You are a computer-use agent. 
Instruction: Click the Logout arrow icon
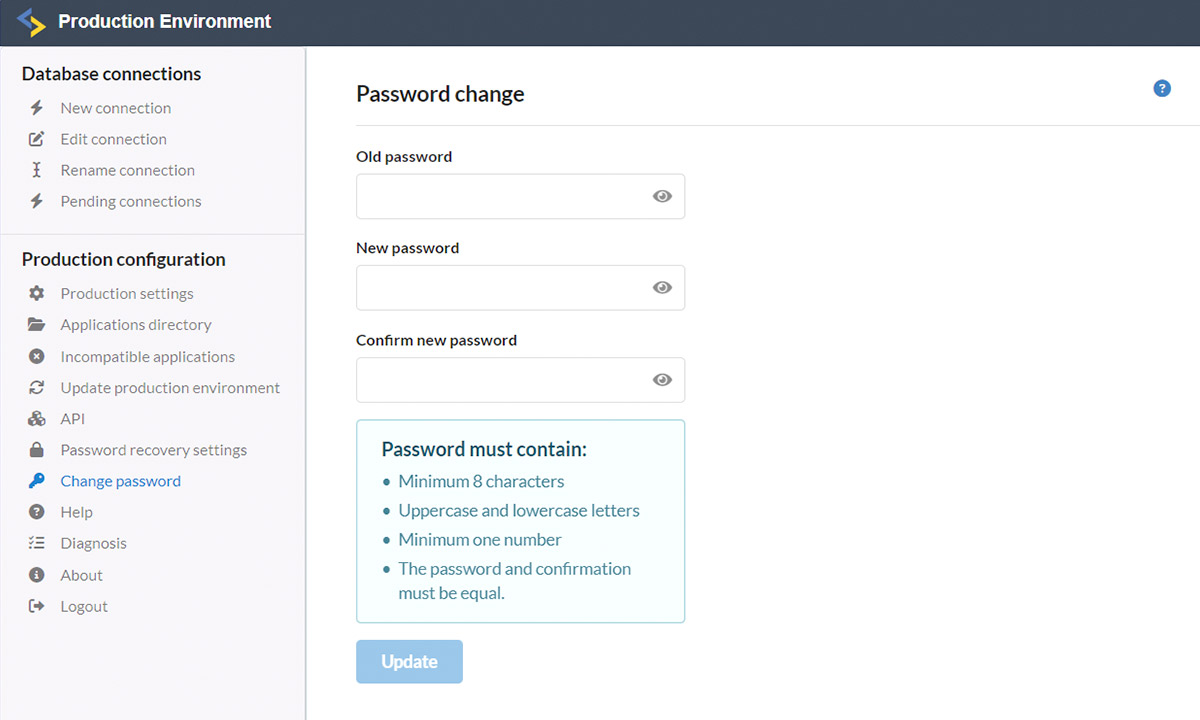pyautogui.click(x=37, y=606)
